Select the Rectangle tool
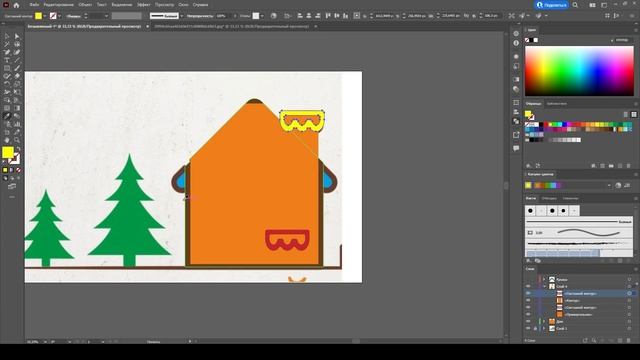This screenshot has width=640, height=360. (7, 68)
